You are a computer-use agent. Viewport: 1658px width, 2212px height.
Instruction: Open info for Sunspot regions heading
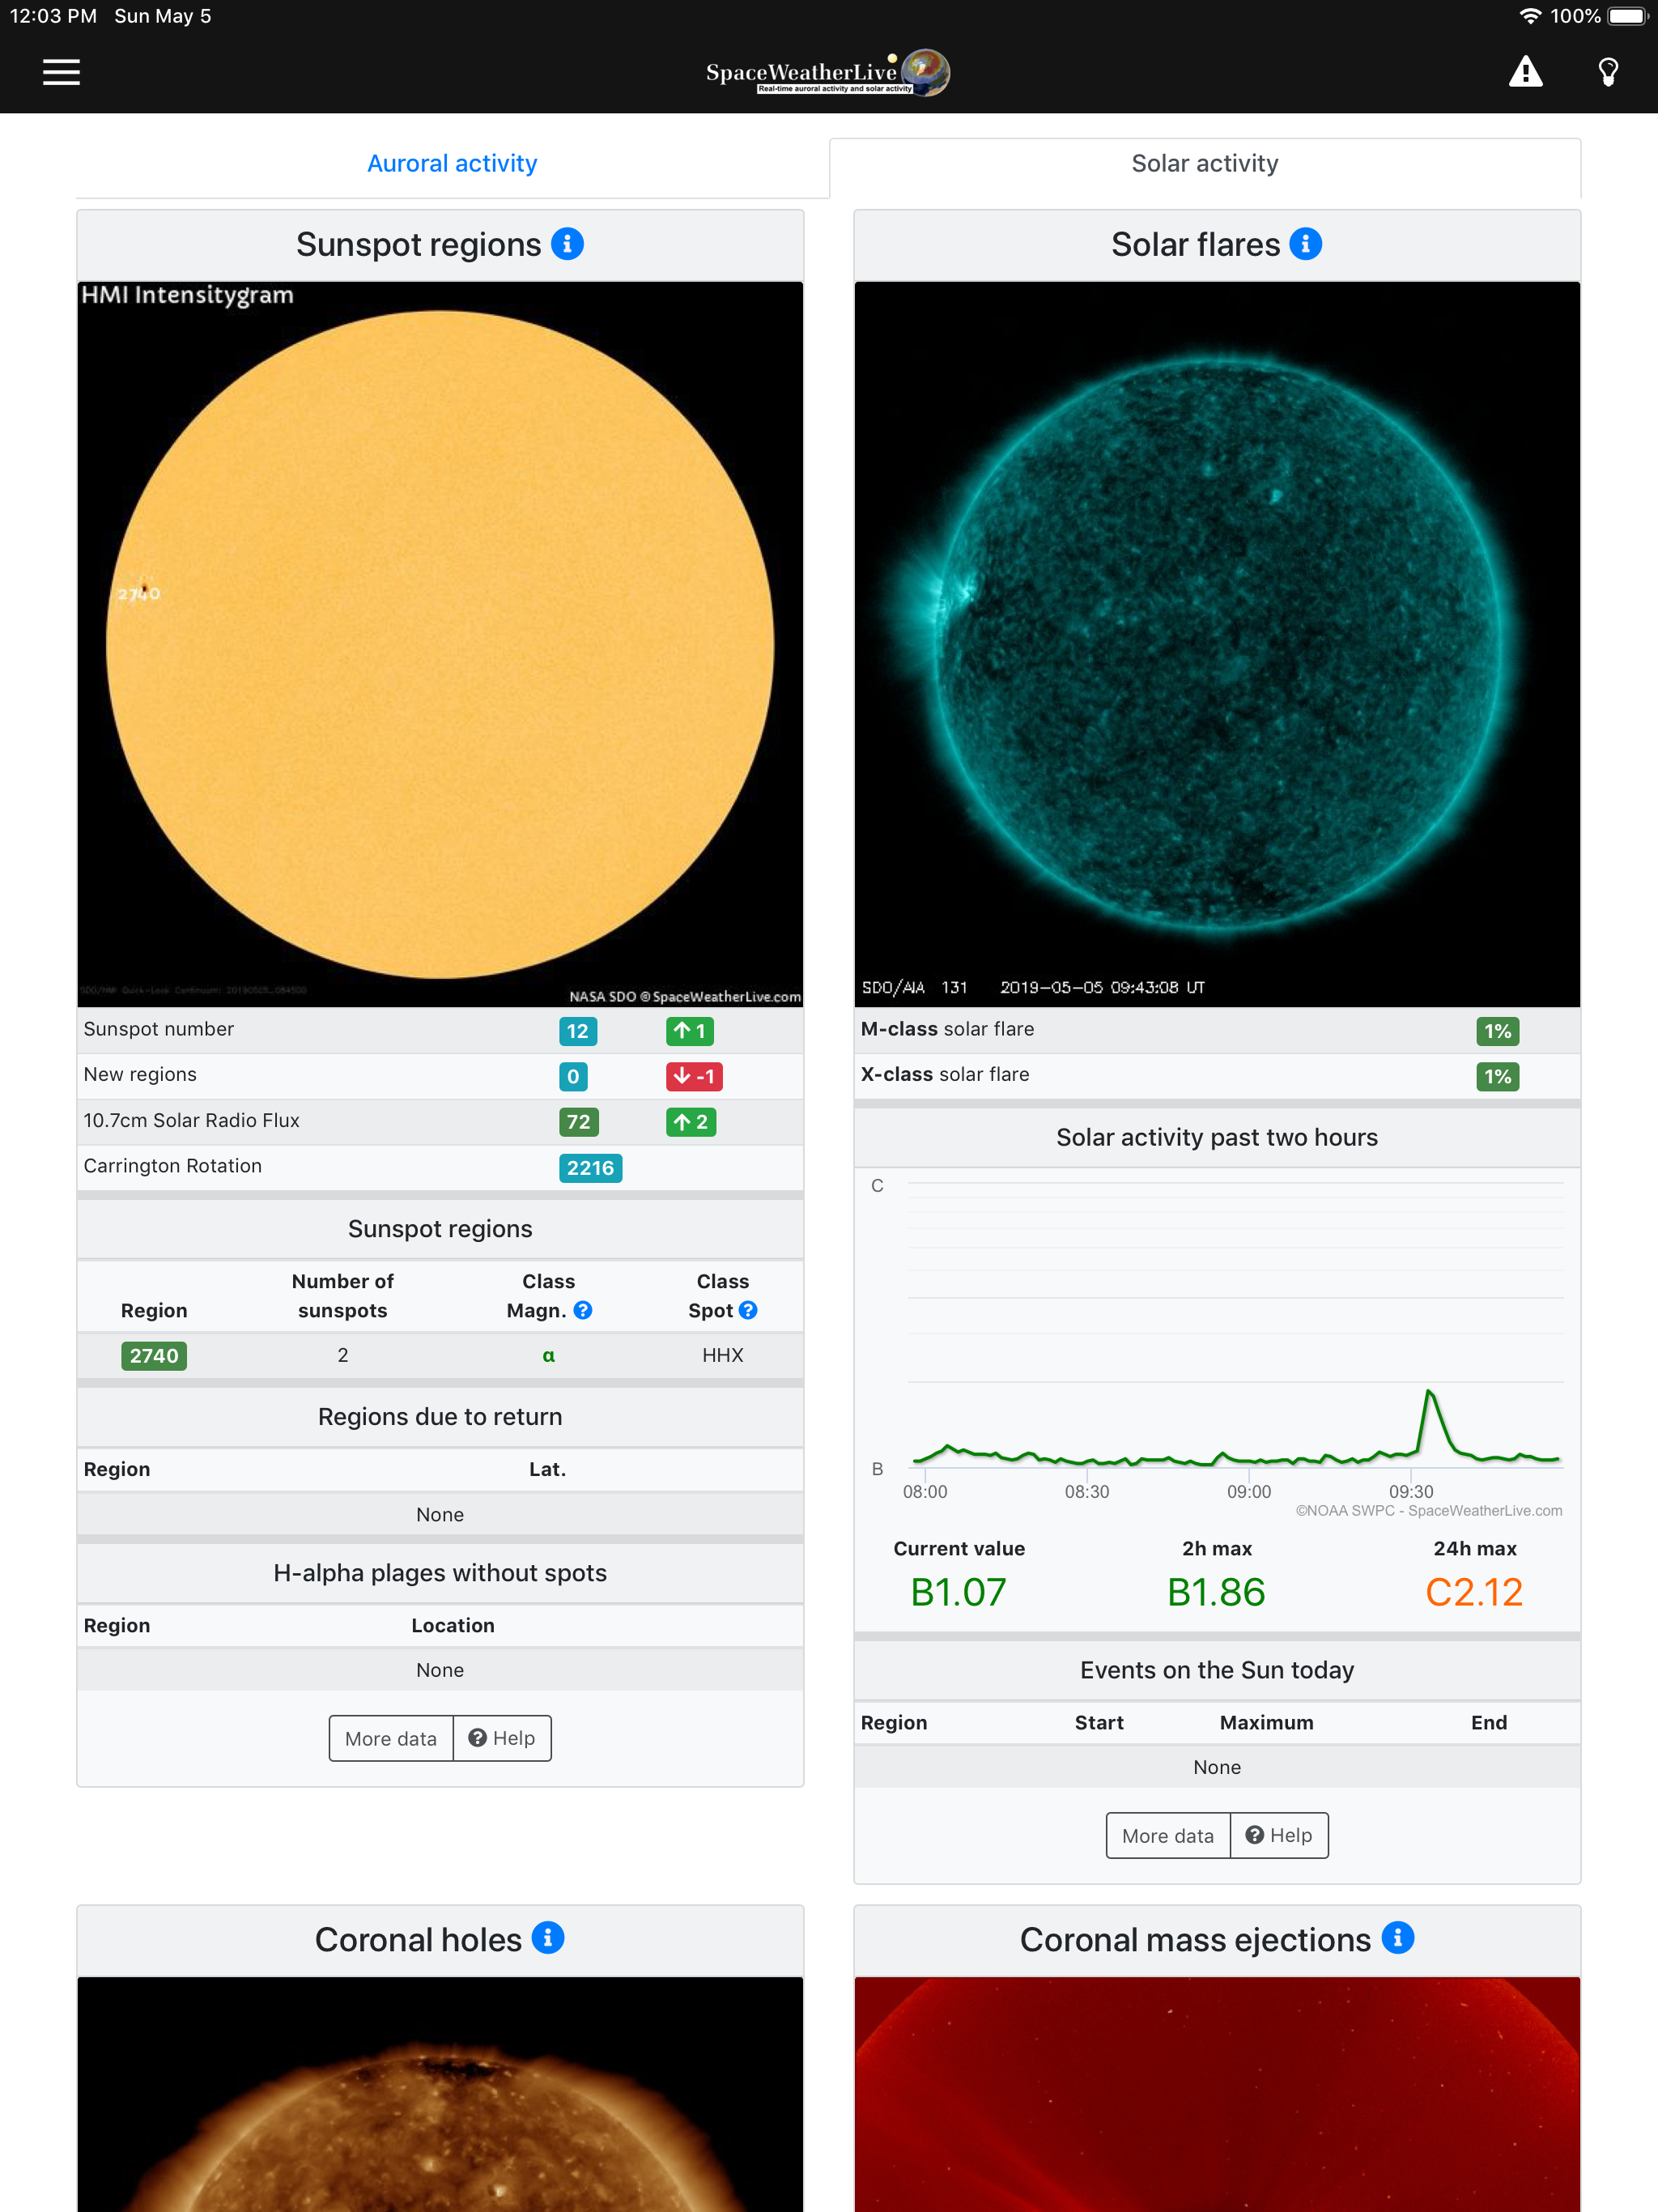point(568,244)
